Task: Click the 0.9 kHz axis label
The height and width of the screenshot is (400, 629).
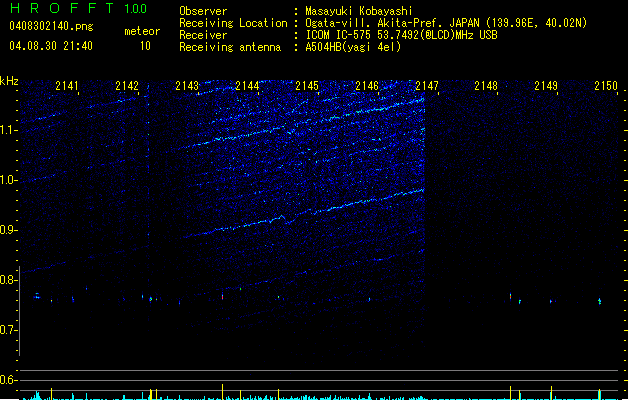Action: coord(9,230)
